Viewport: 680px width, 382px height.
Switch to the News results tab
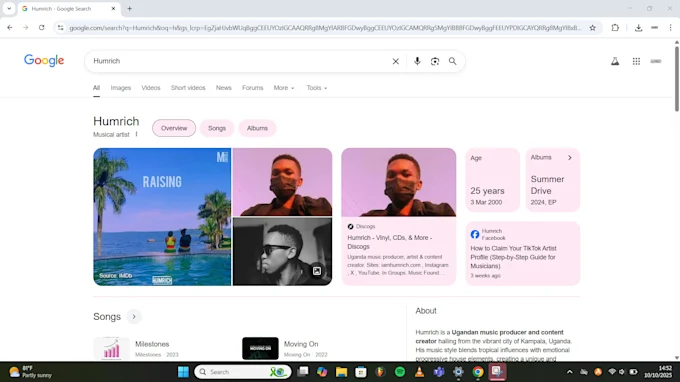click(224, 88)
